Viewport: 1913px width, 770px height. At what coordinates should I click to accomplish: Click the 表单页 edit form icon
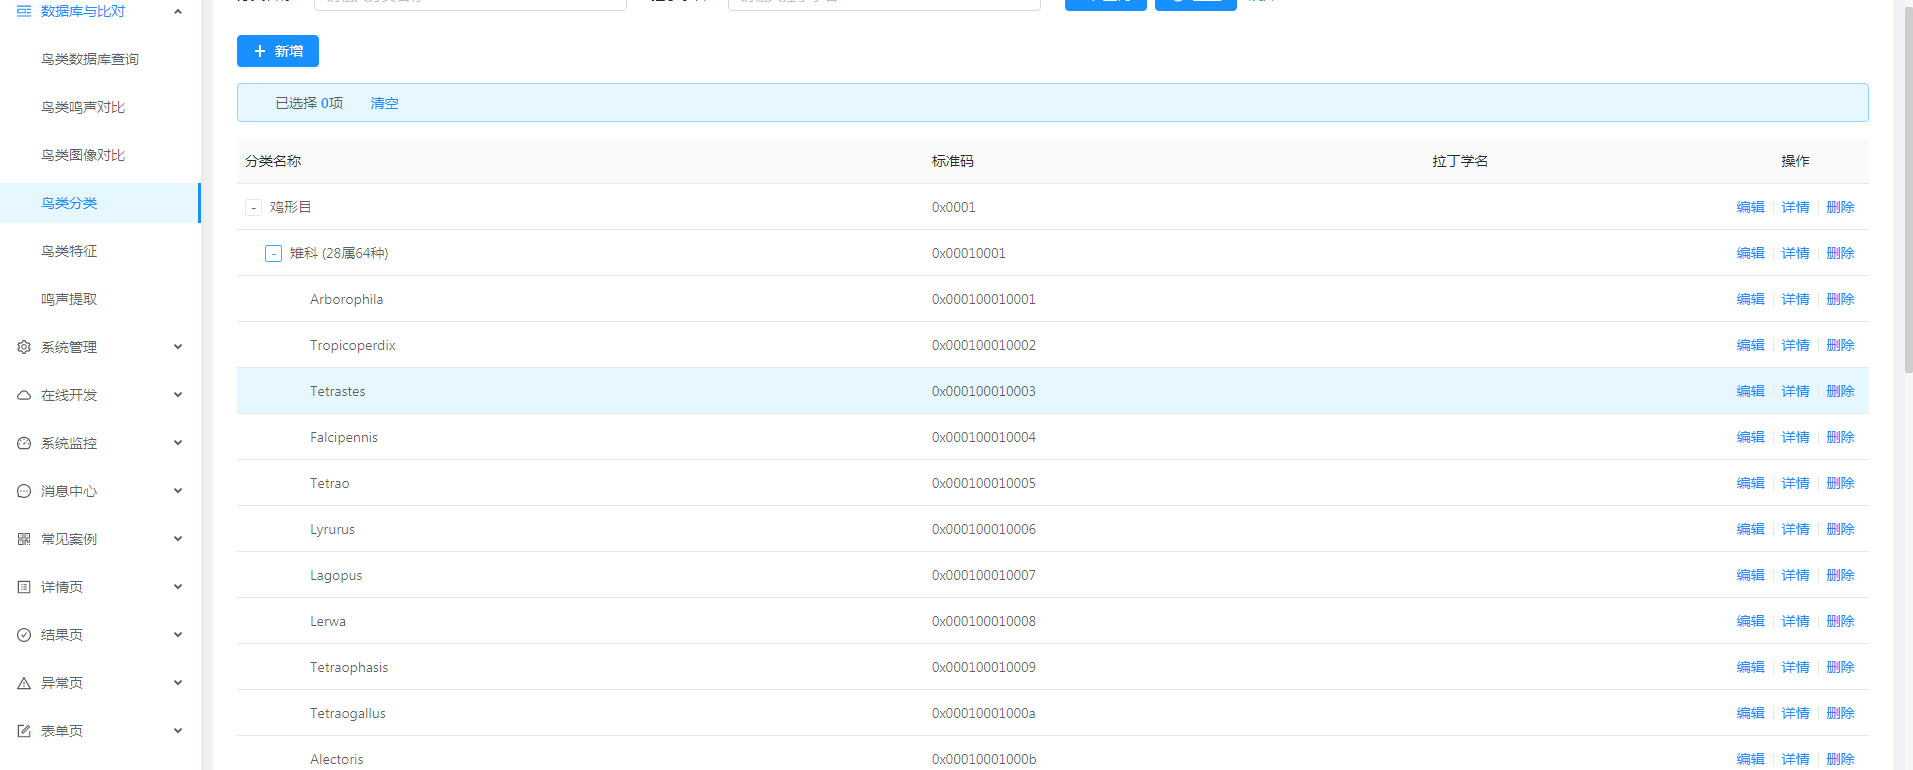[x=24, y=731]
